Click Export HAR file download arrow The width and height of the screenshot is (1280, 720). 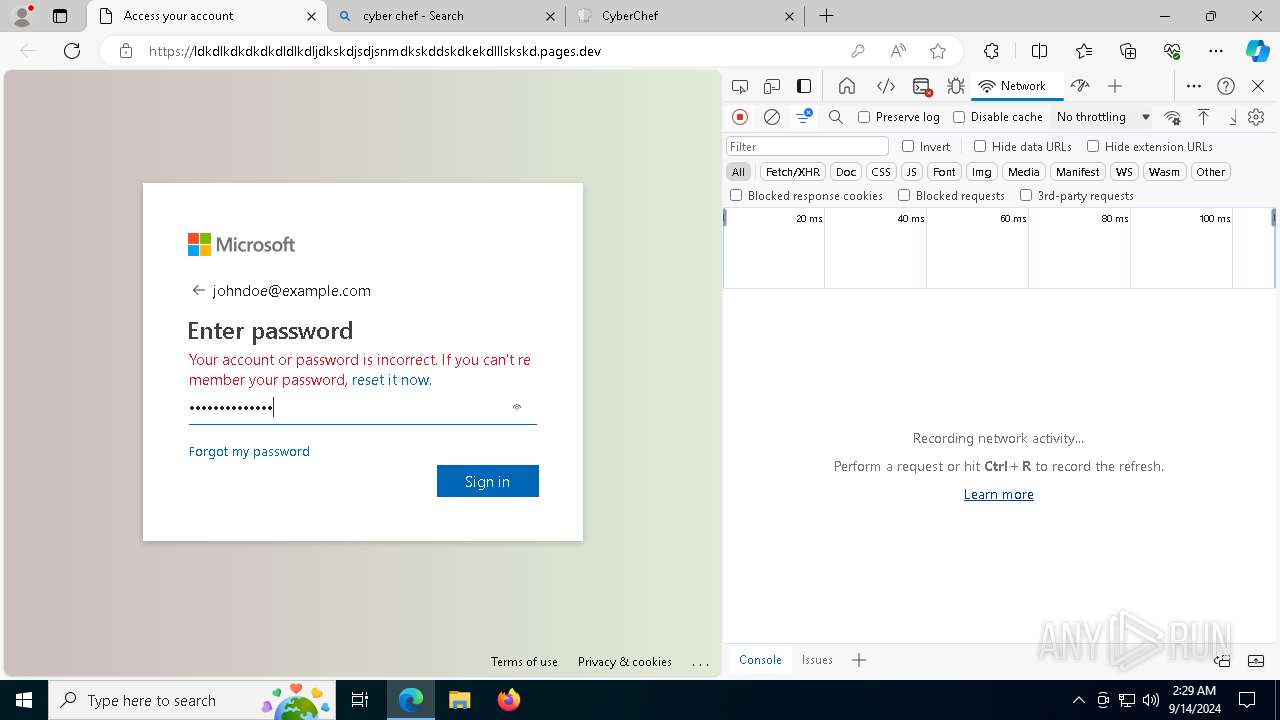[1233, 117]
